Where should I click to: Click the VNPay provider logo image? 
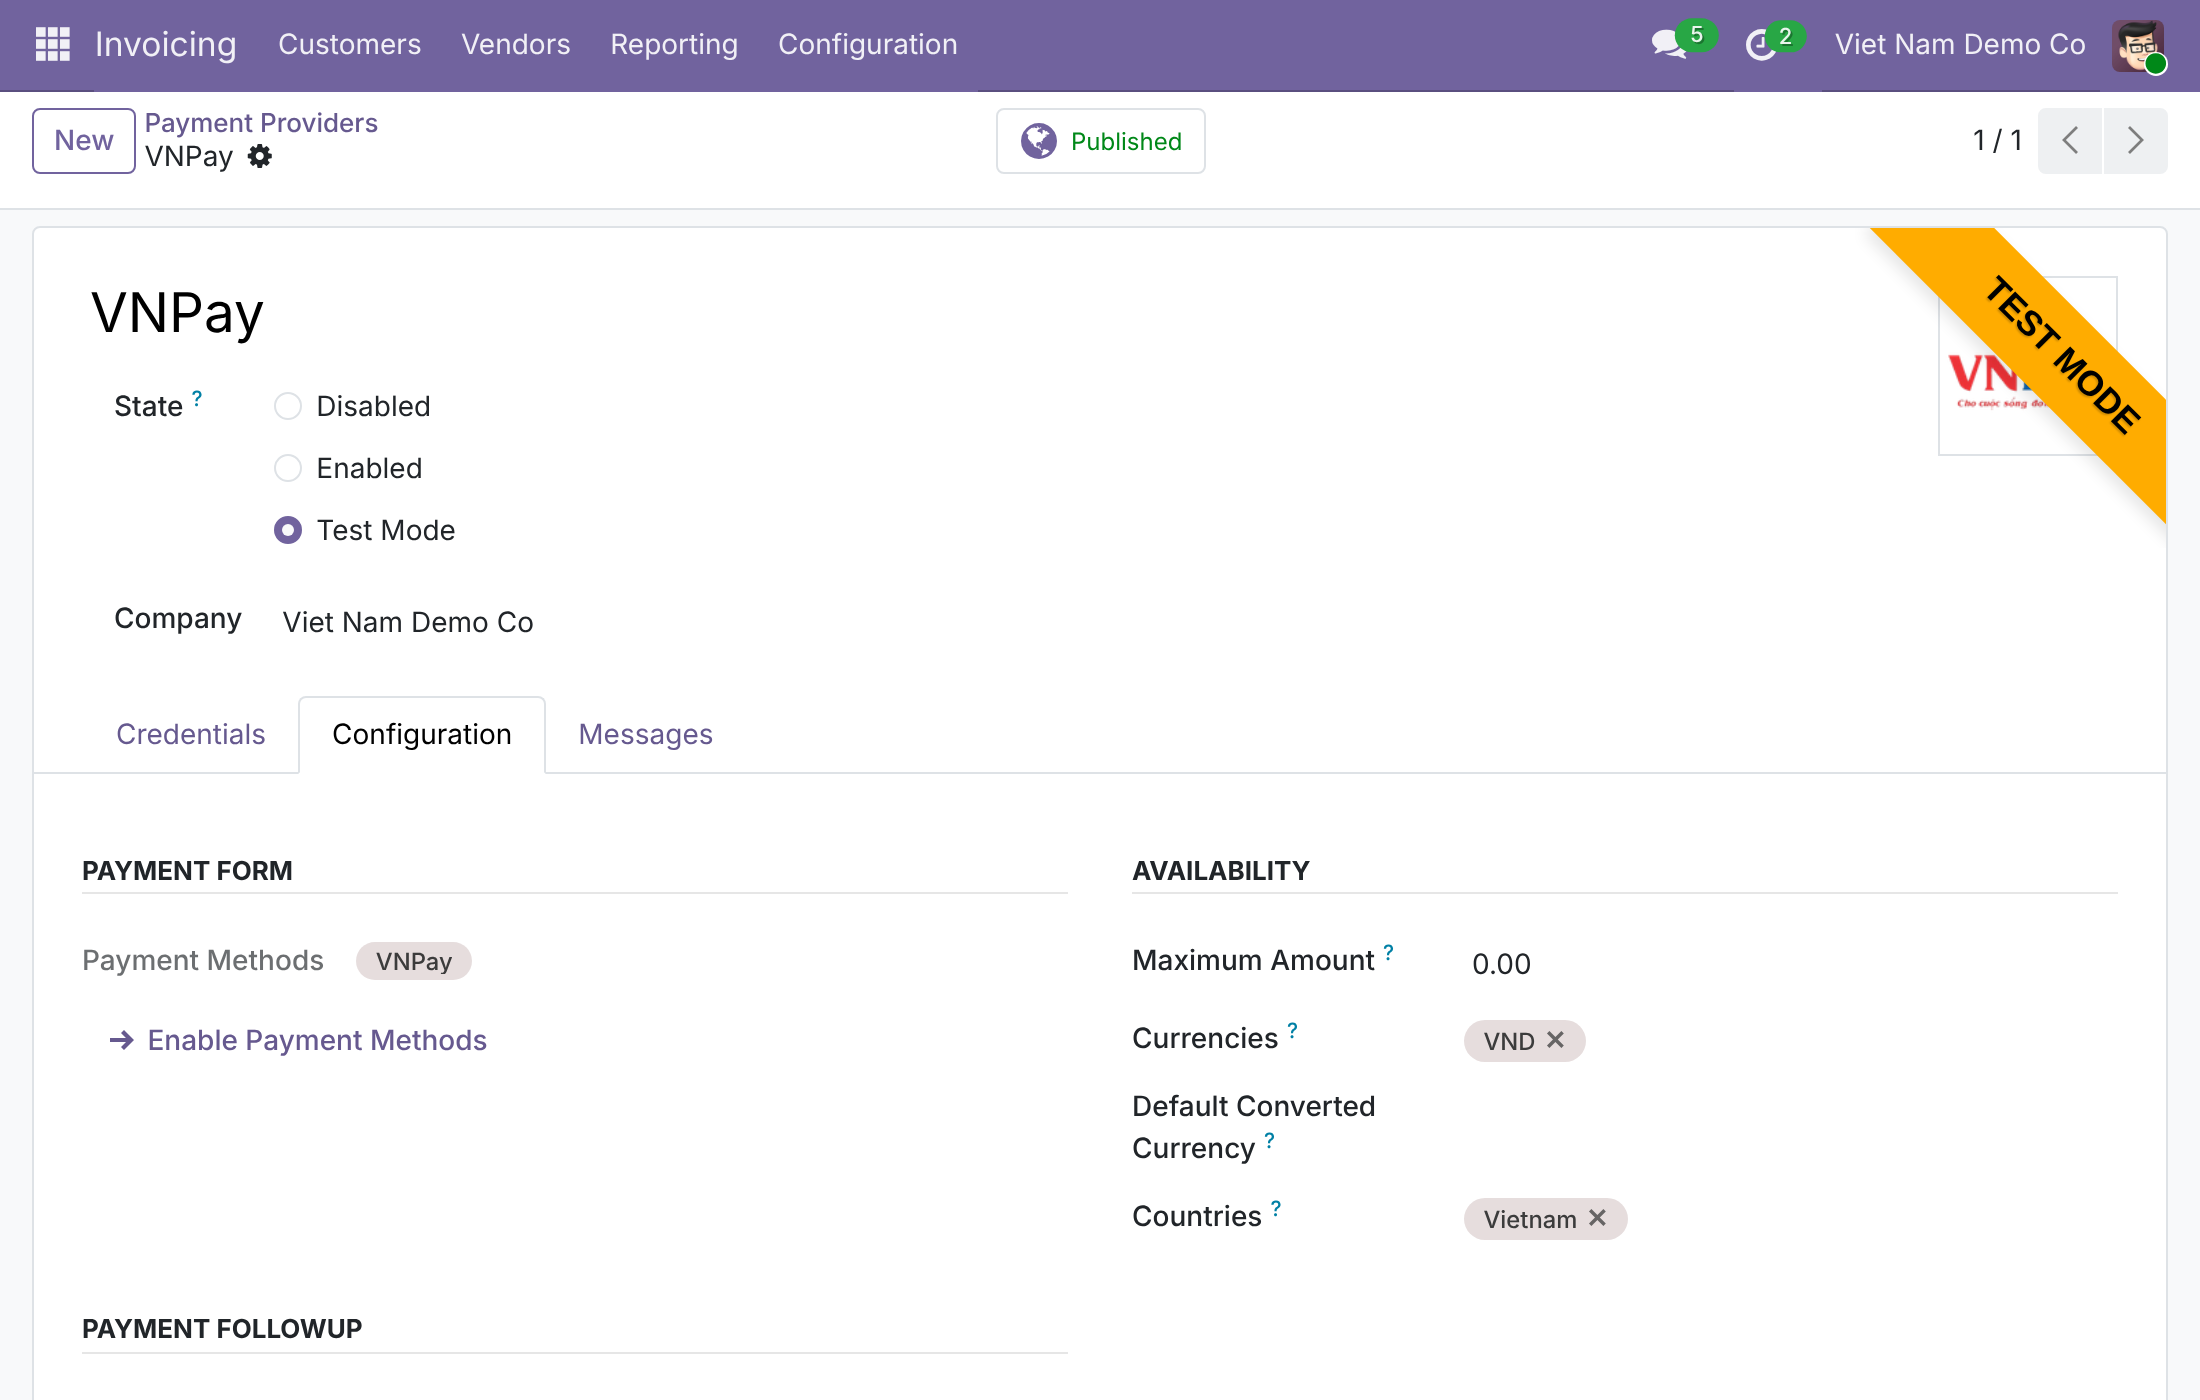2027,366
